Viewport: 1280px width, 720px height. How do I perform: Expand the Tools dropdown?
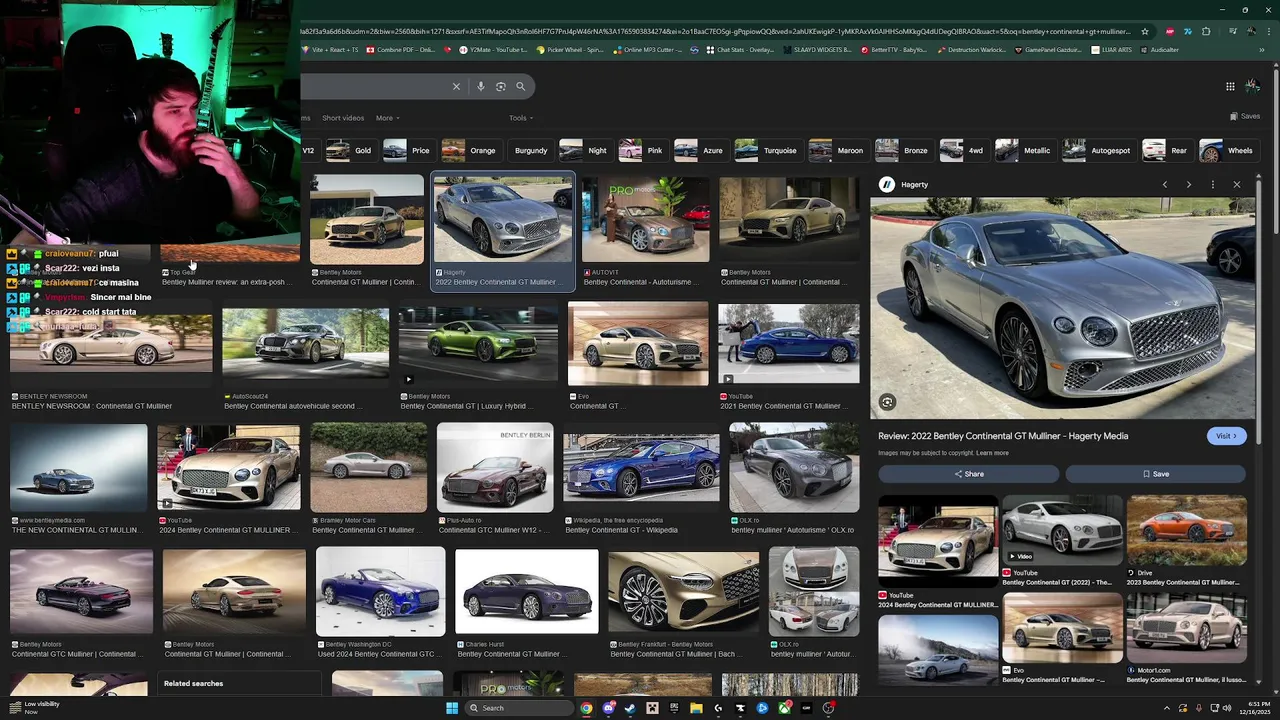[x=520, y=118]
